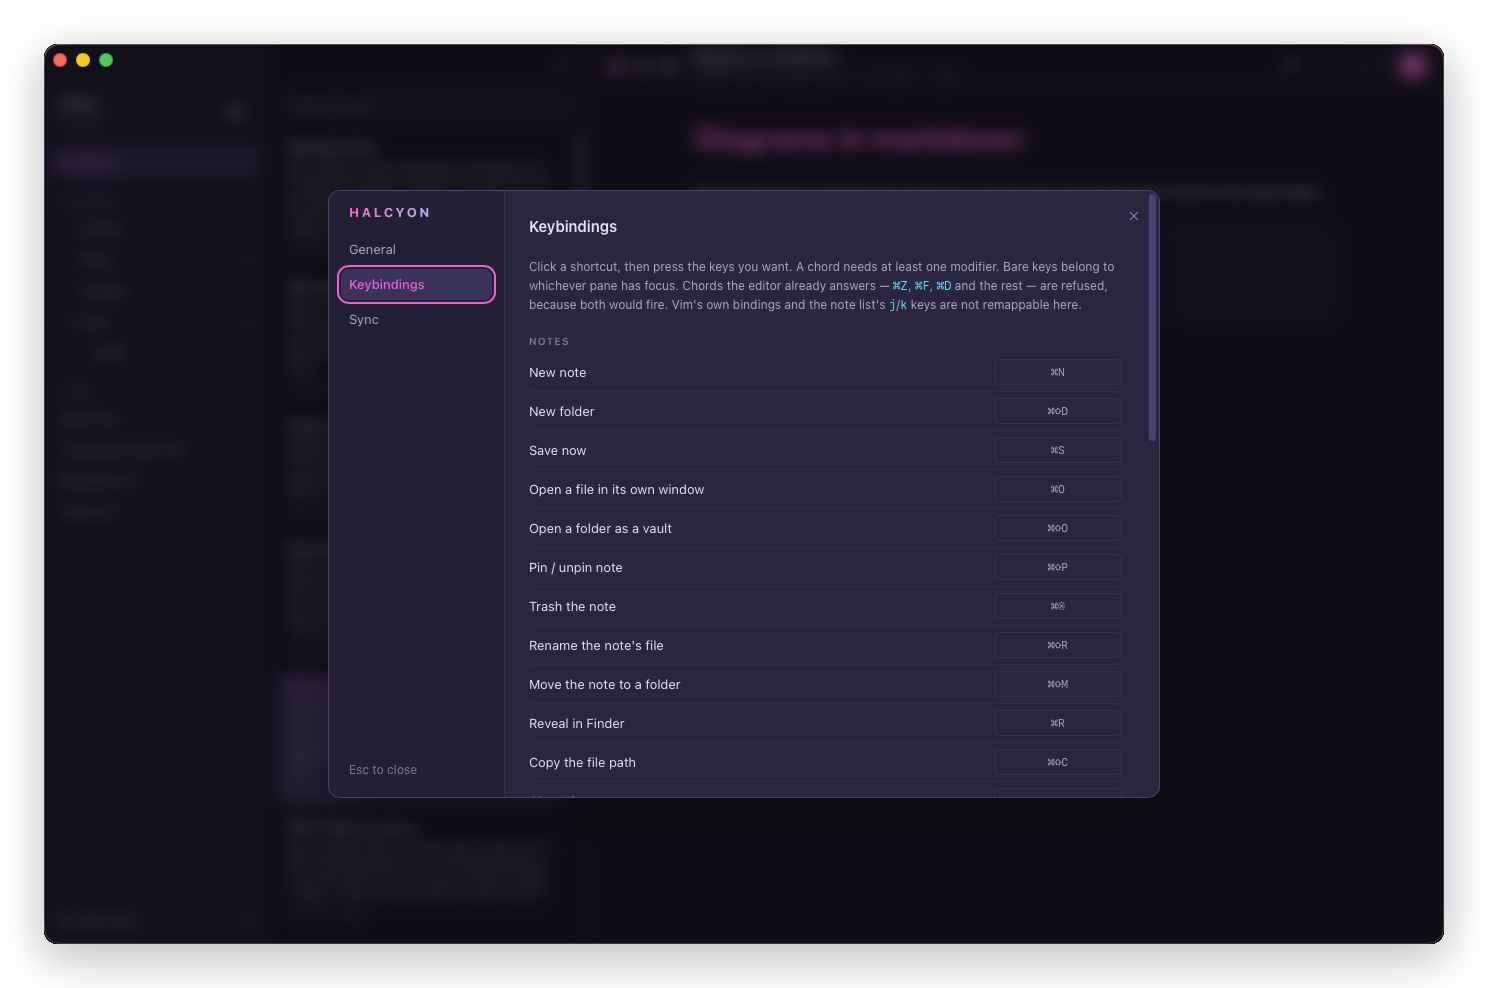Image resolution: width=1488 pixels, height=988 pixels.
Task: Click the Save now shortcut field
Action: (x=1057, y=450)
